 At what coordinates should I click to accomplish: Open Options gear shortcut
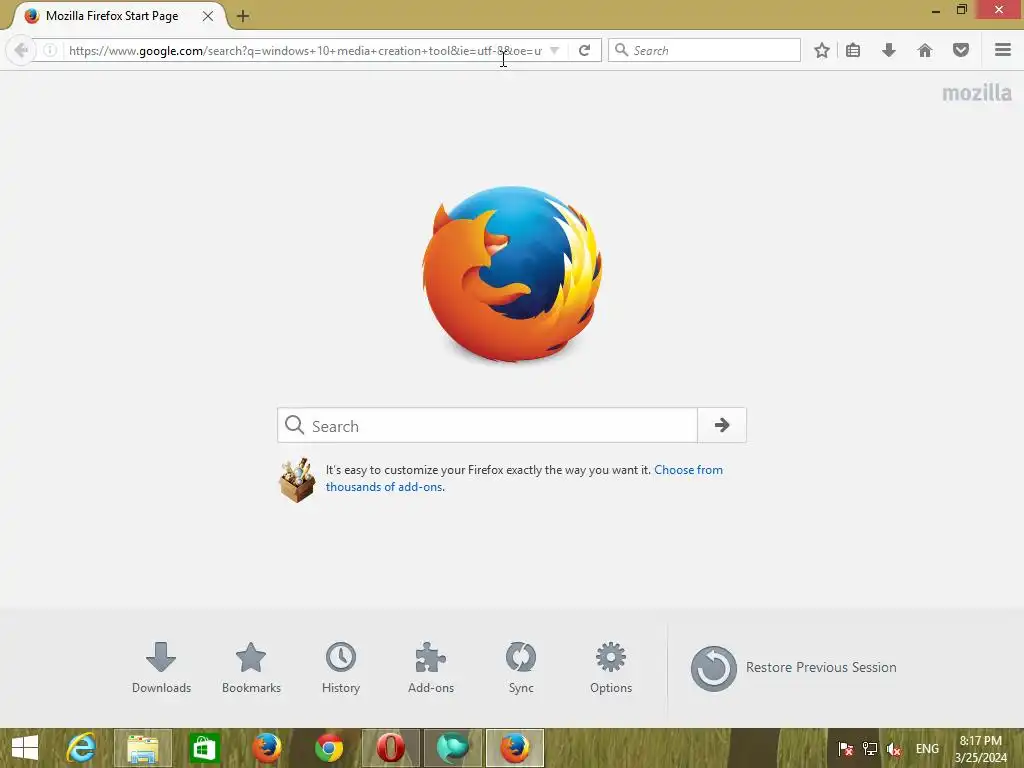pyautogui.click(x=611, y=667)
